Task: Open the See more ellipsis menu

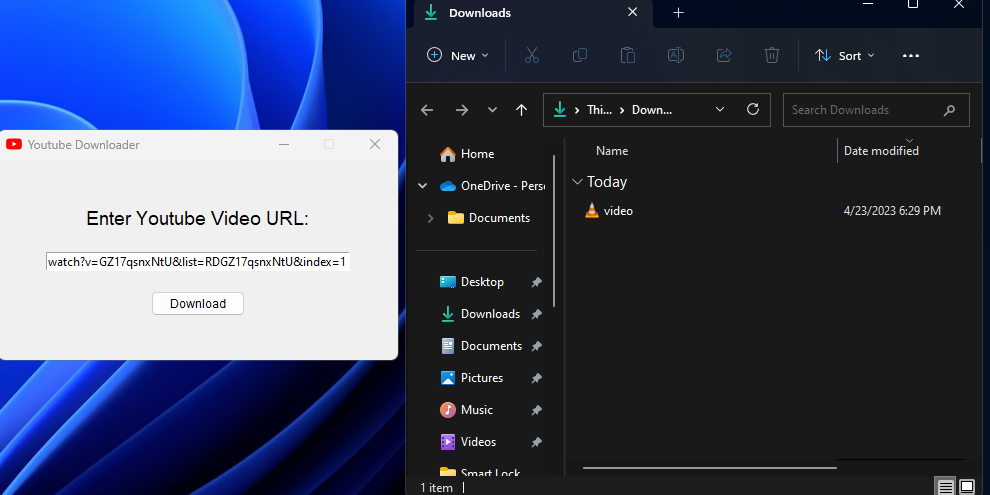Action: 910,56
